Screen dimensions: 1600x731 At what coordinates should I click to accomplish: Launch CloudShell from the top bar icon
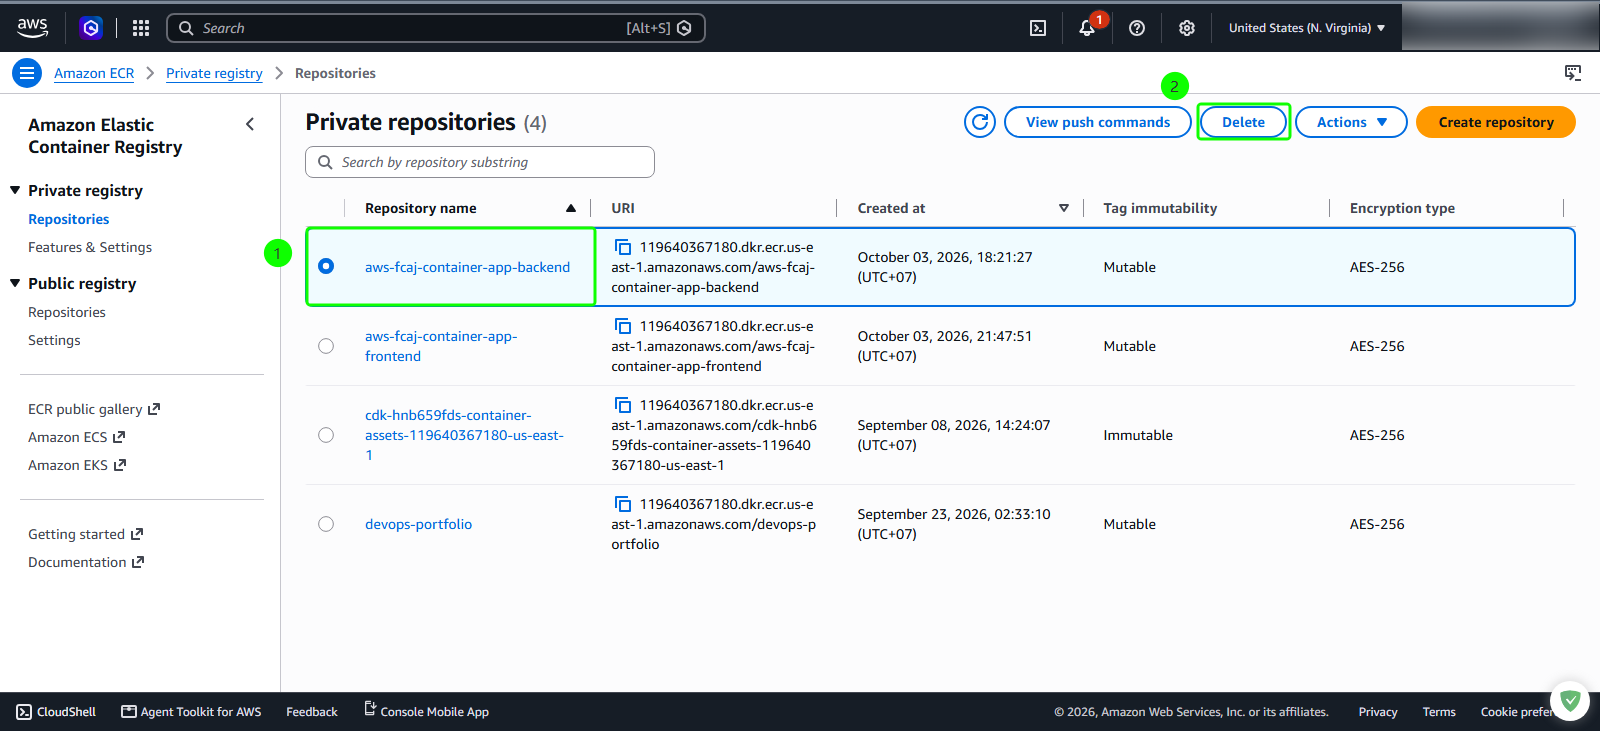[1038, 28]
